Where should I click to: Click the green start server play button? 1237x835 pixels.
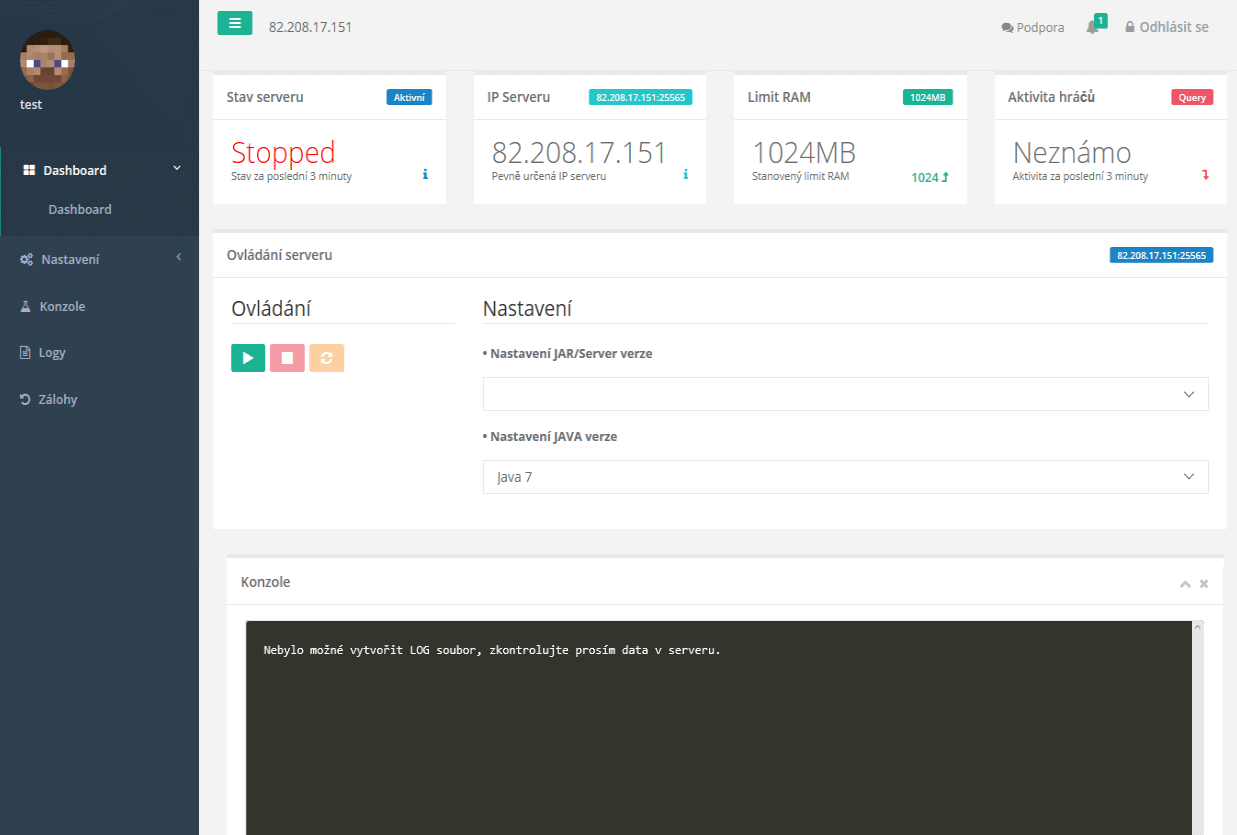coord(248,358)
